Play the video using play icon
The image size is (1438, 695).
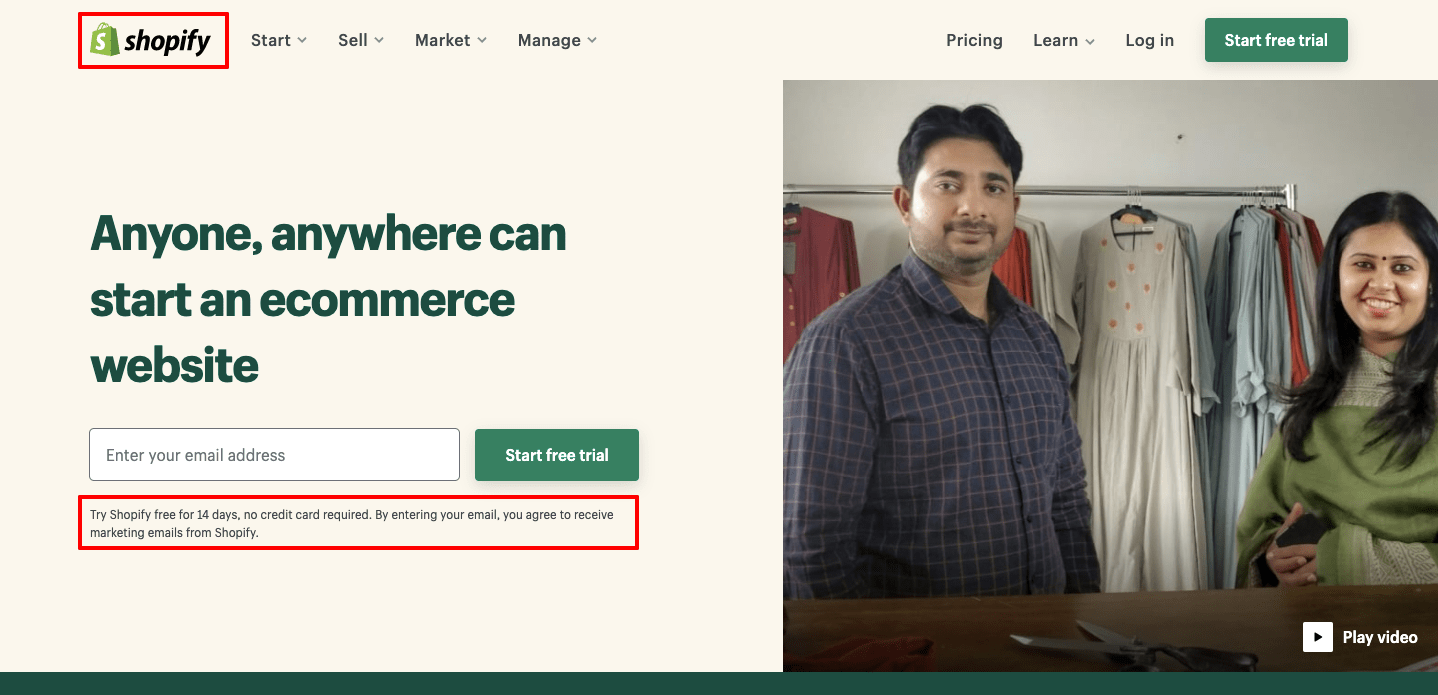pos(1318,637)
